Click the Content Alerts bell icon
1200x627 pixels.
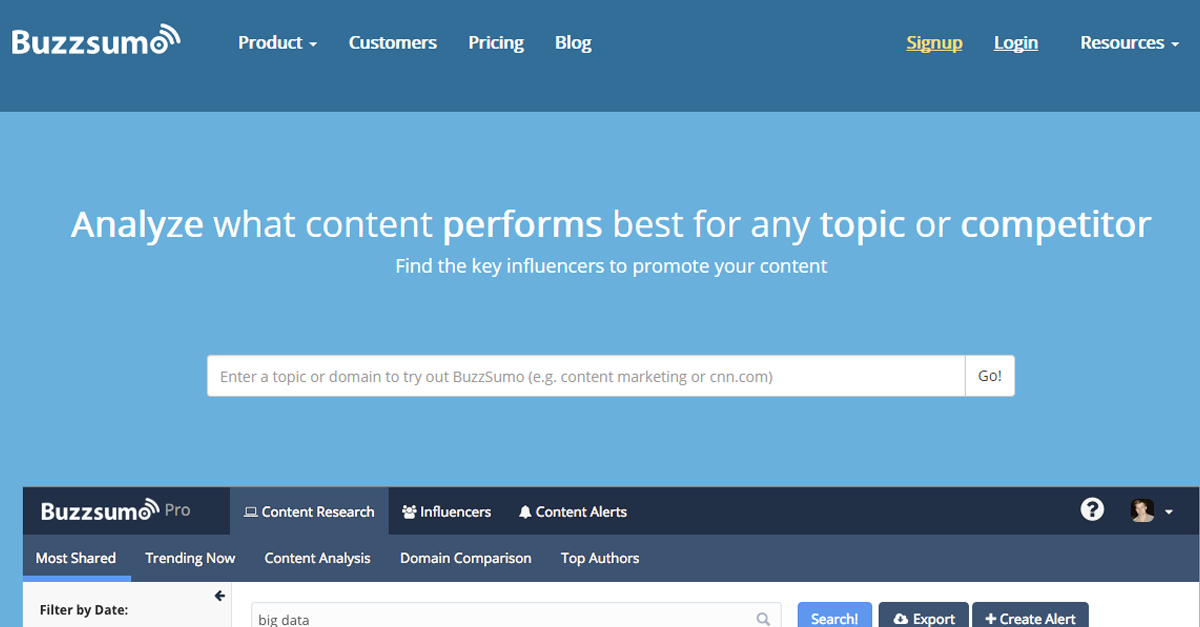(x=524, y=511)
